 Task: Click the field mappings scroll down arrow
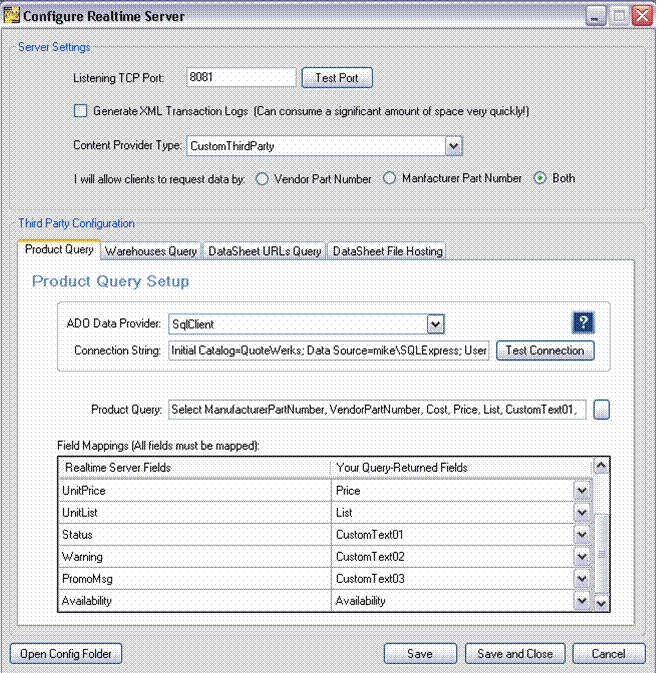click(x=601, y=603)
